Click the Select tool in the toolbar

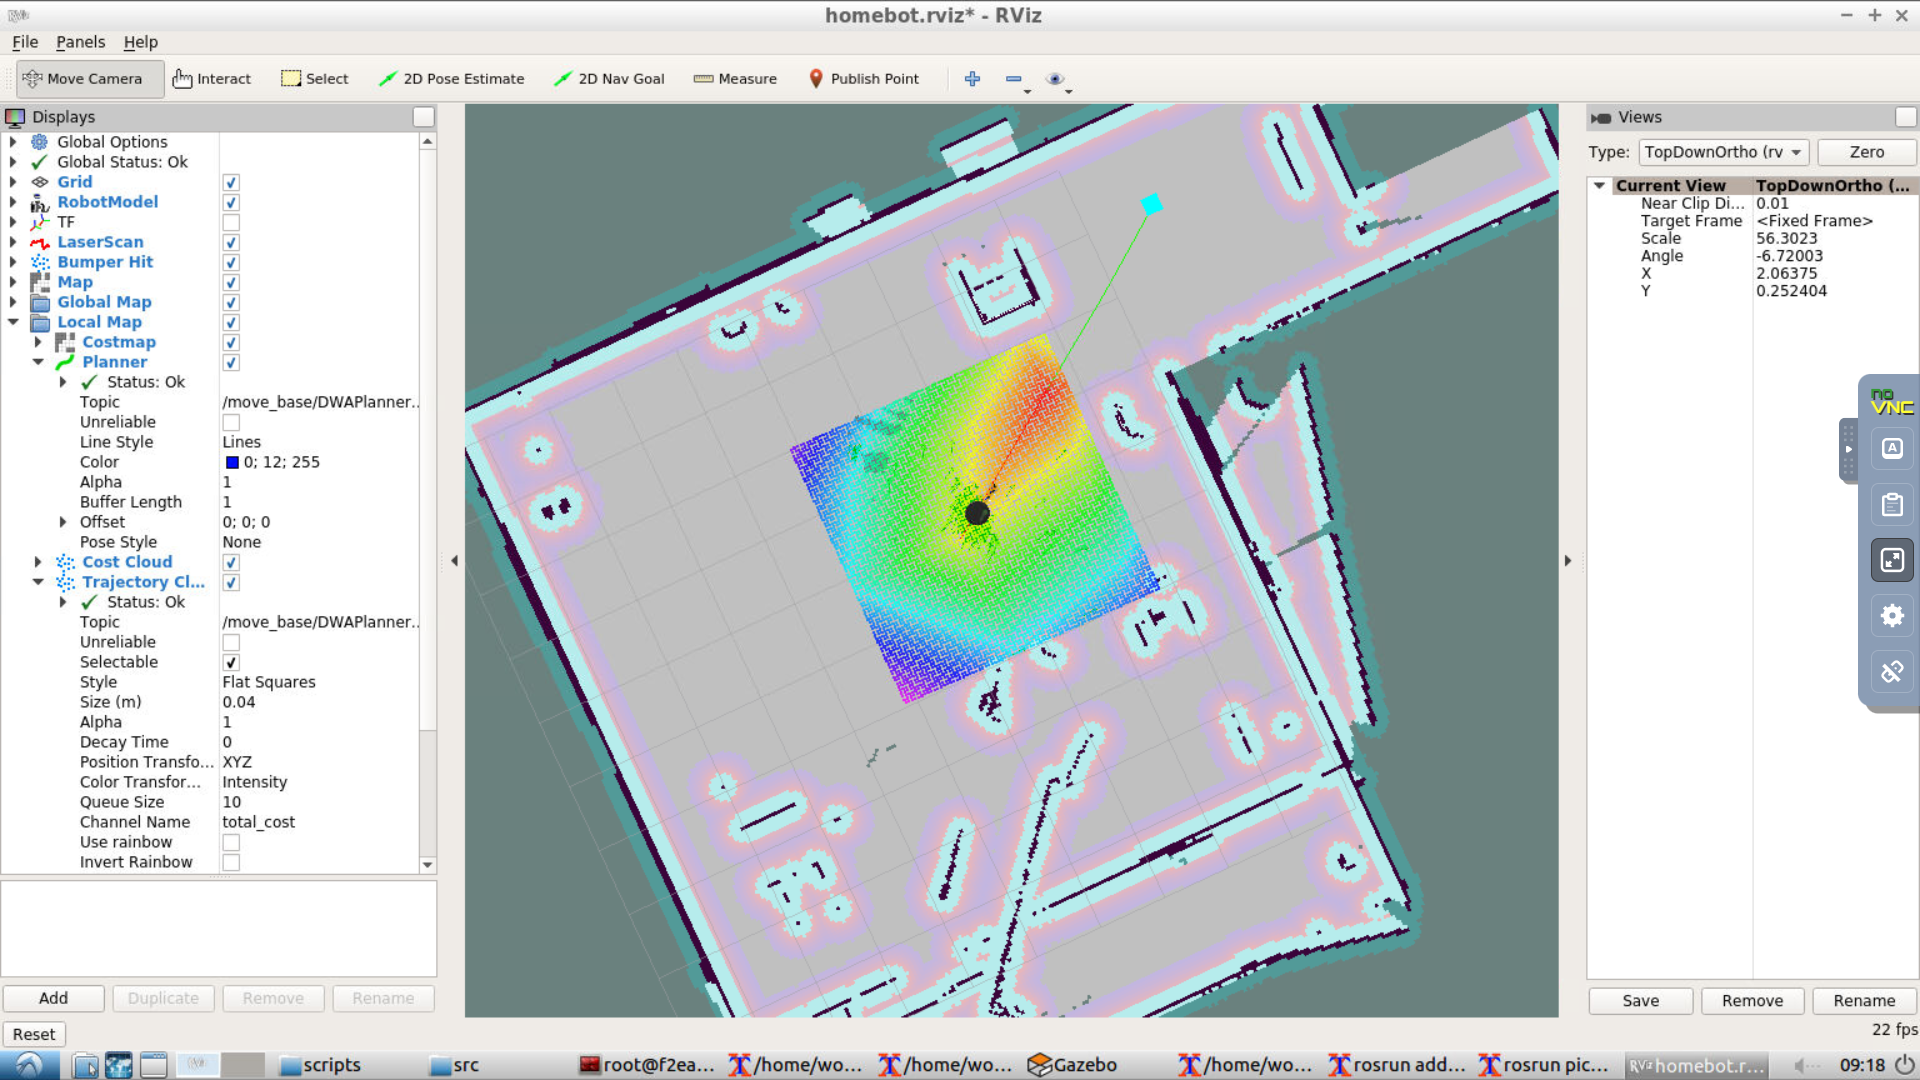pyautogui.click(x=314, y=78)
